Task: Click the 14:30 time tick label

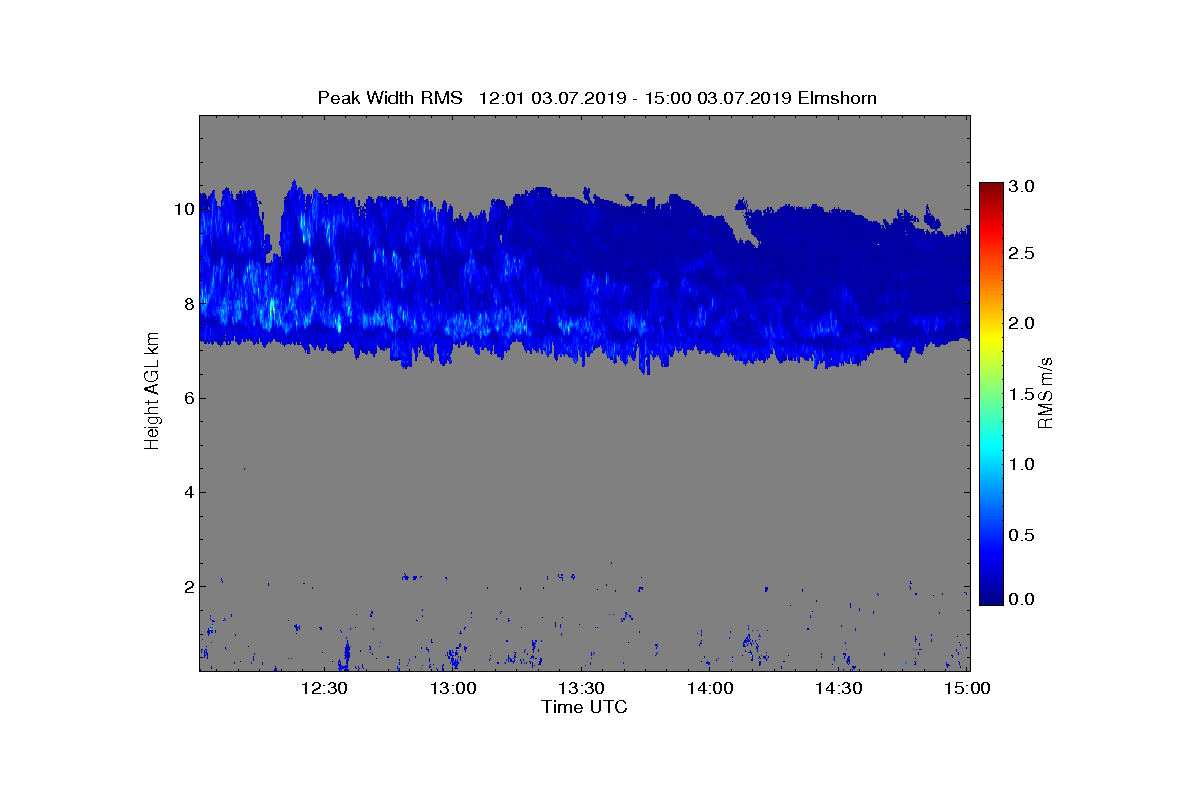Action: coord(839,688)
